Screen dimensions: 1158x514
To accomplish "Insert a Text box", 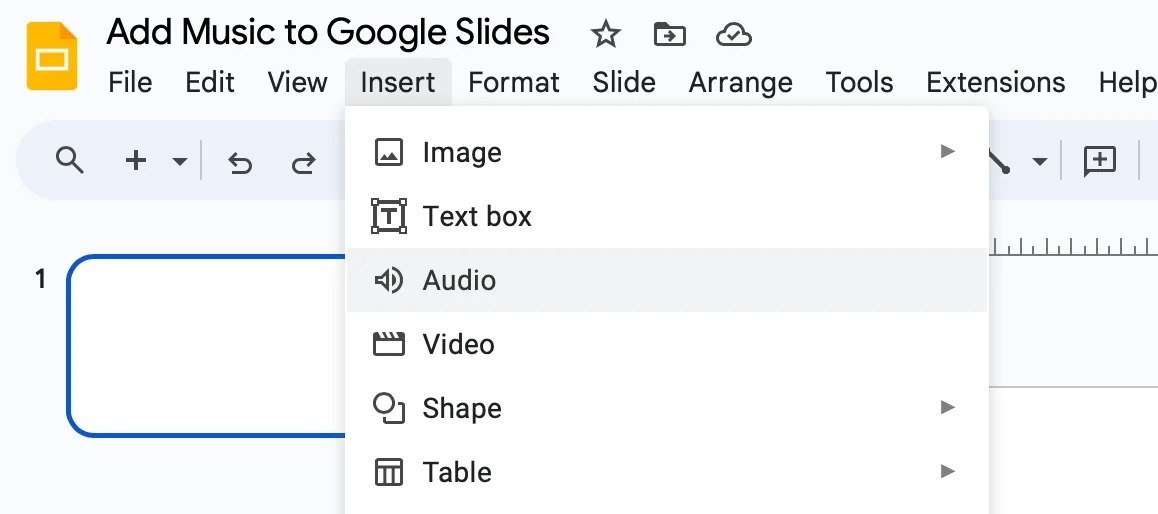I will [667, 216].
